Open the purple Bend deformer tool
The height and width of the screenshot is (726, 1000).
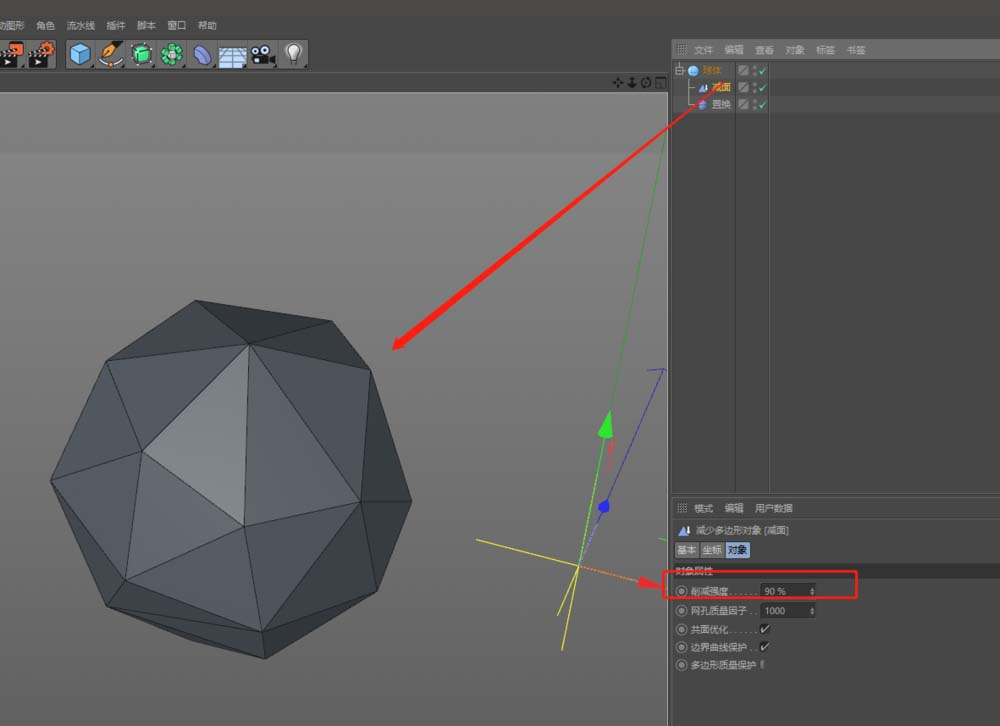click(x=202, y=54)
